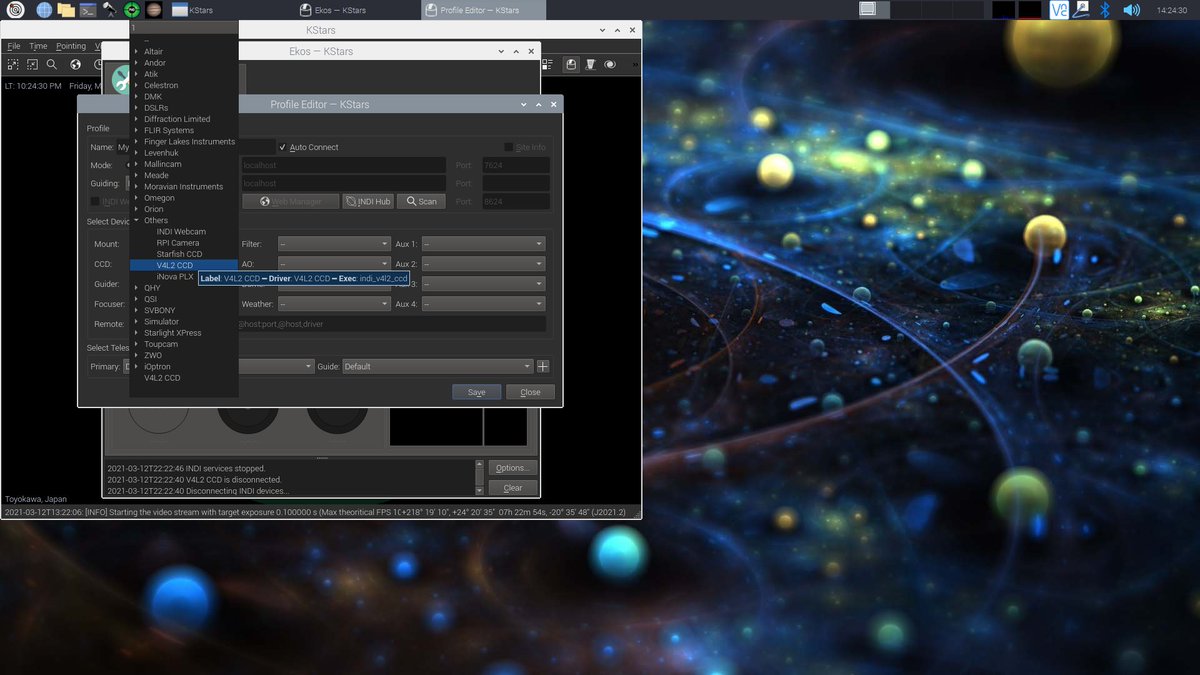The image size is (1200, 675).
Task: Select the bottom V4L2 CCD list entry
Action: tap(162, 378)
